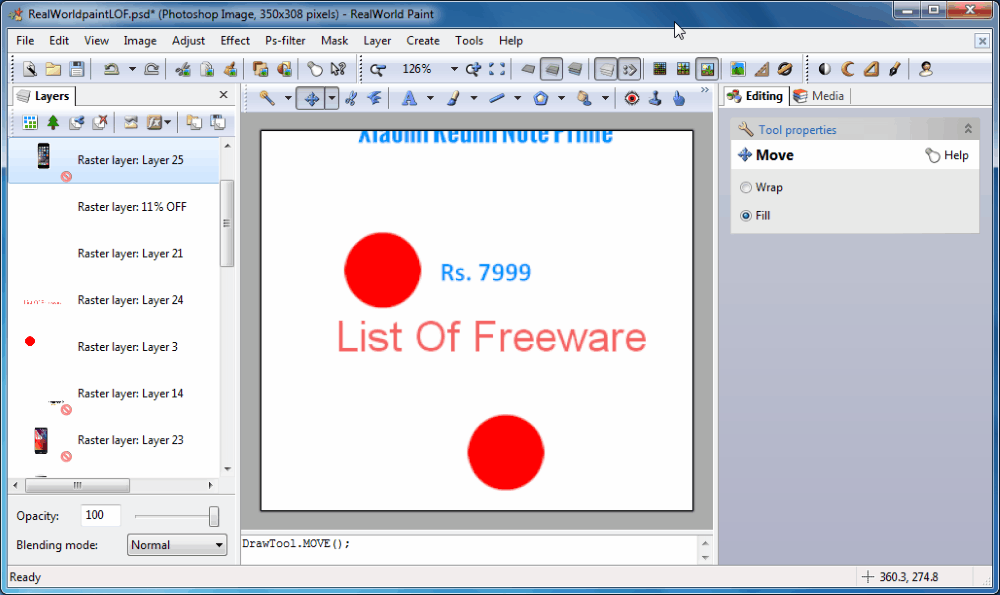
Task: Expand the Brush tool dropdown arrow
Action: (473, 98)
